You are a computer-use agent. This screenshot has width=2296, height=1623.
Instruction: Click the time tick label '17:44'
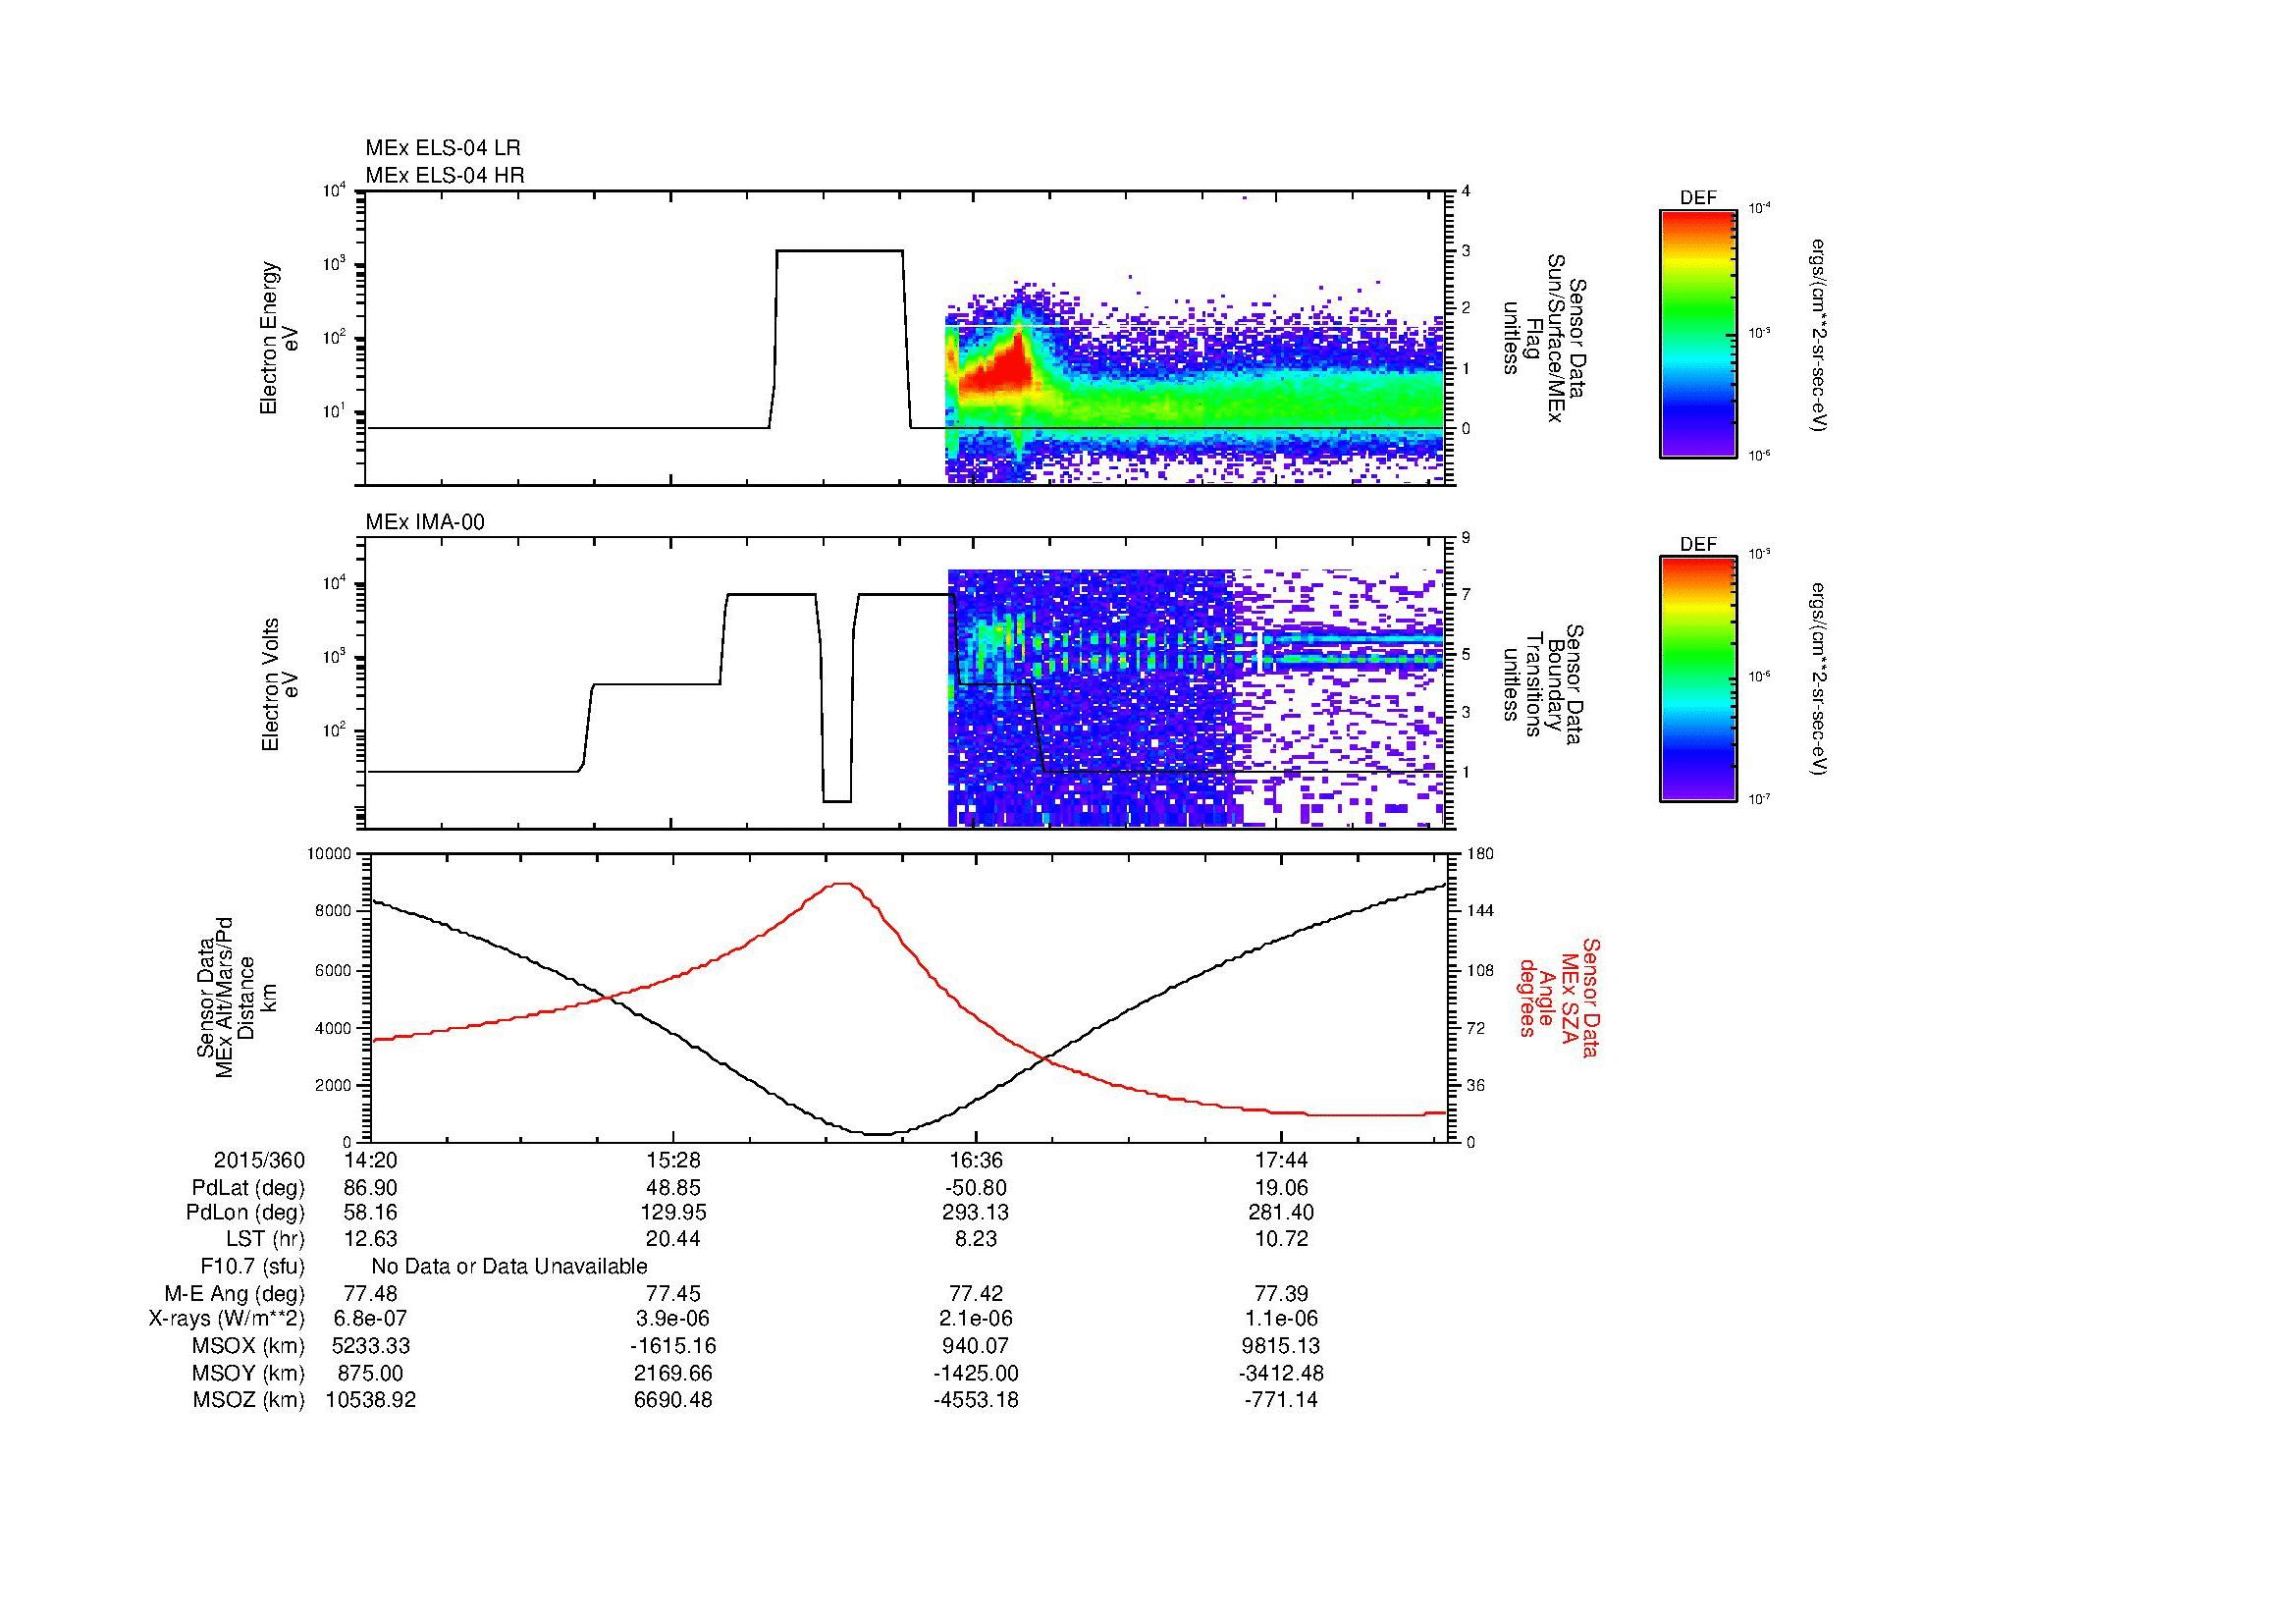point(1281,1160)
